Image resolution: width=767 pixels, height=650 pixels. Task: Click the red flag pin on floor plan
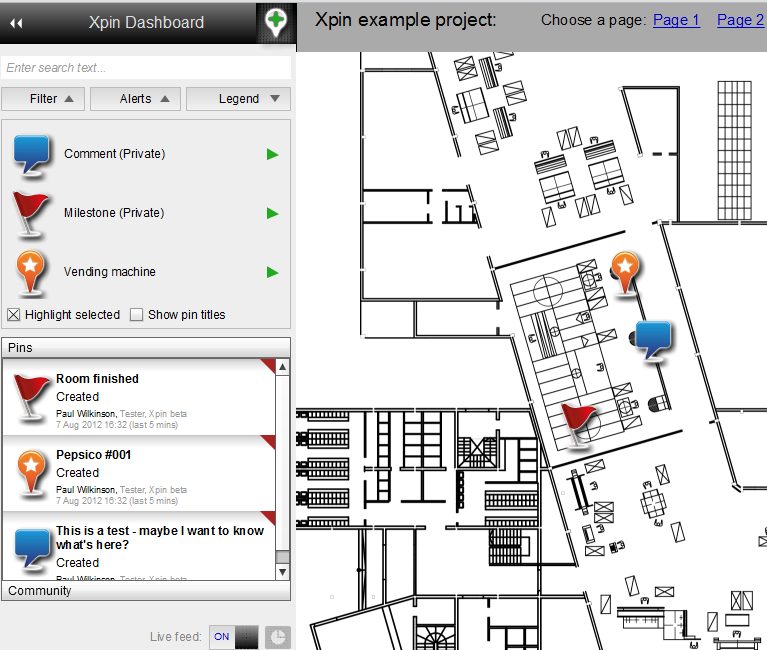577,424
